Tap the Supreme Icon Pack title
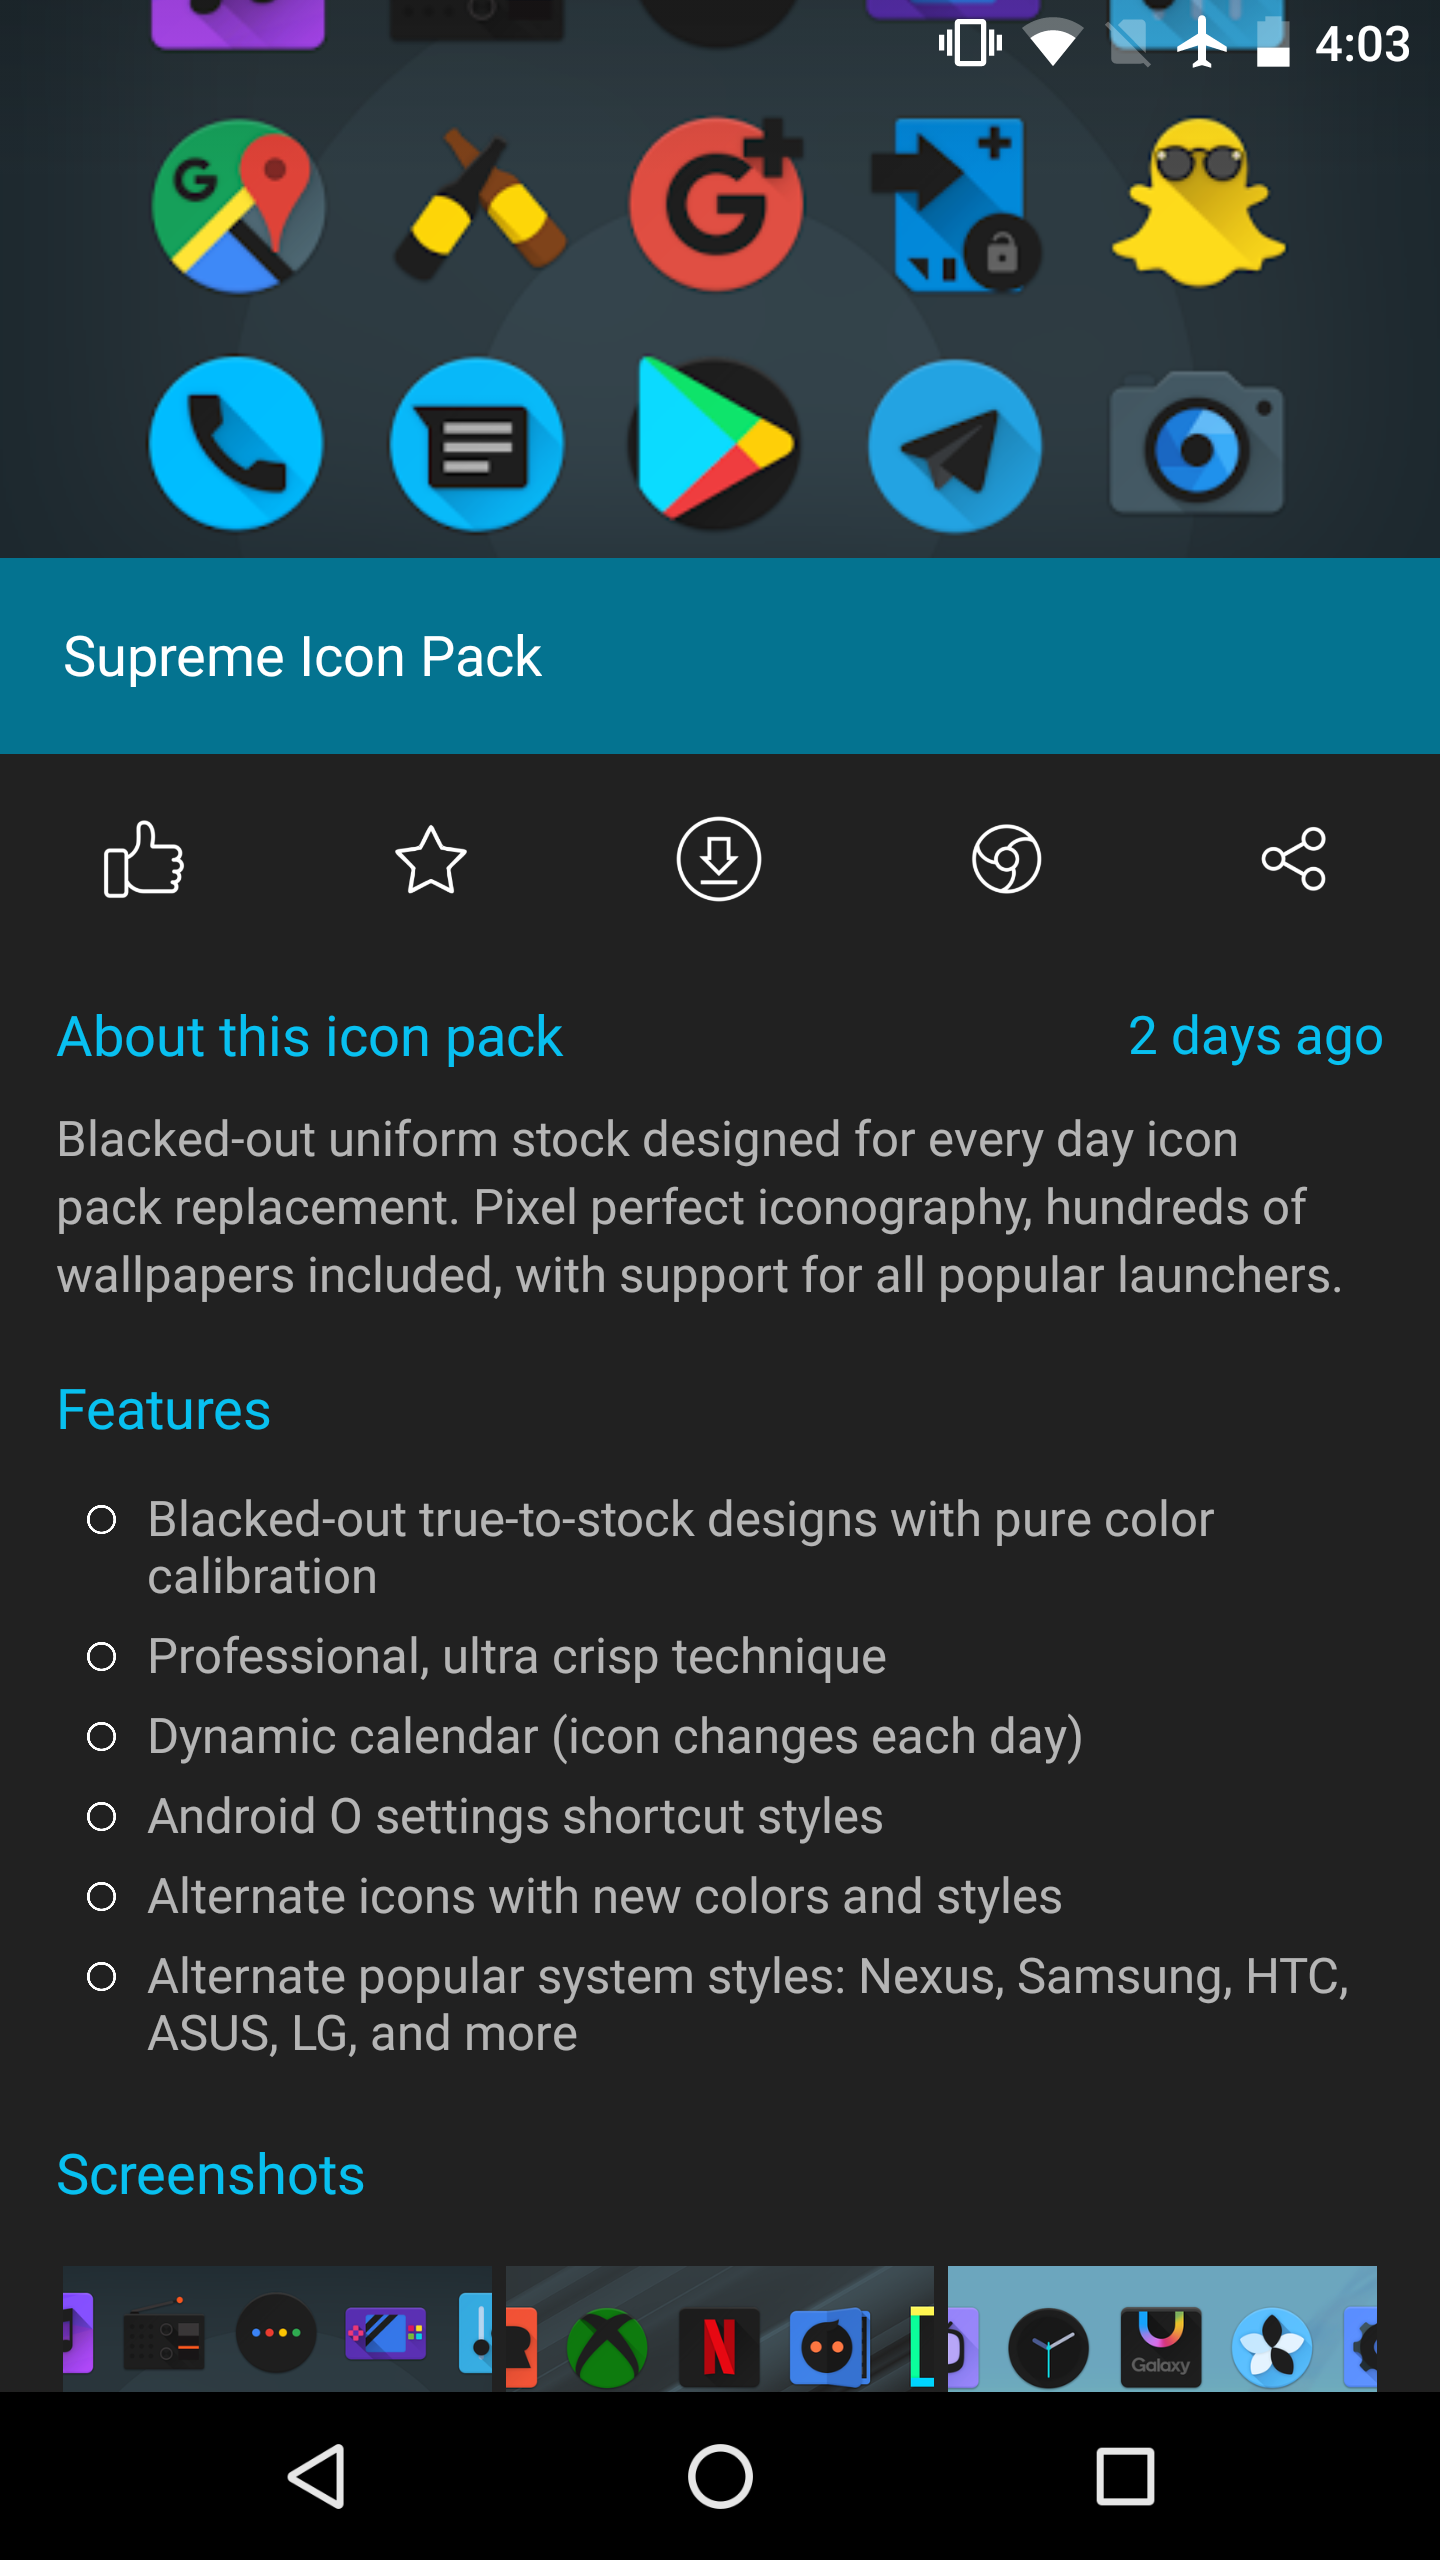The width and height of the screenshot is (1440, 2560). [x=302, y=657]
